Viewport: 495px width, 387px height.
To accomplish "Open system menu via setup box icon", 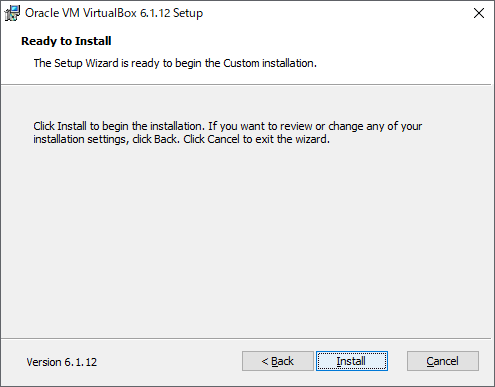I will click(x=12, y=13).
